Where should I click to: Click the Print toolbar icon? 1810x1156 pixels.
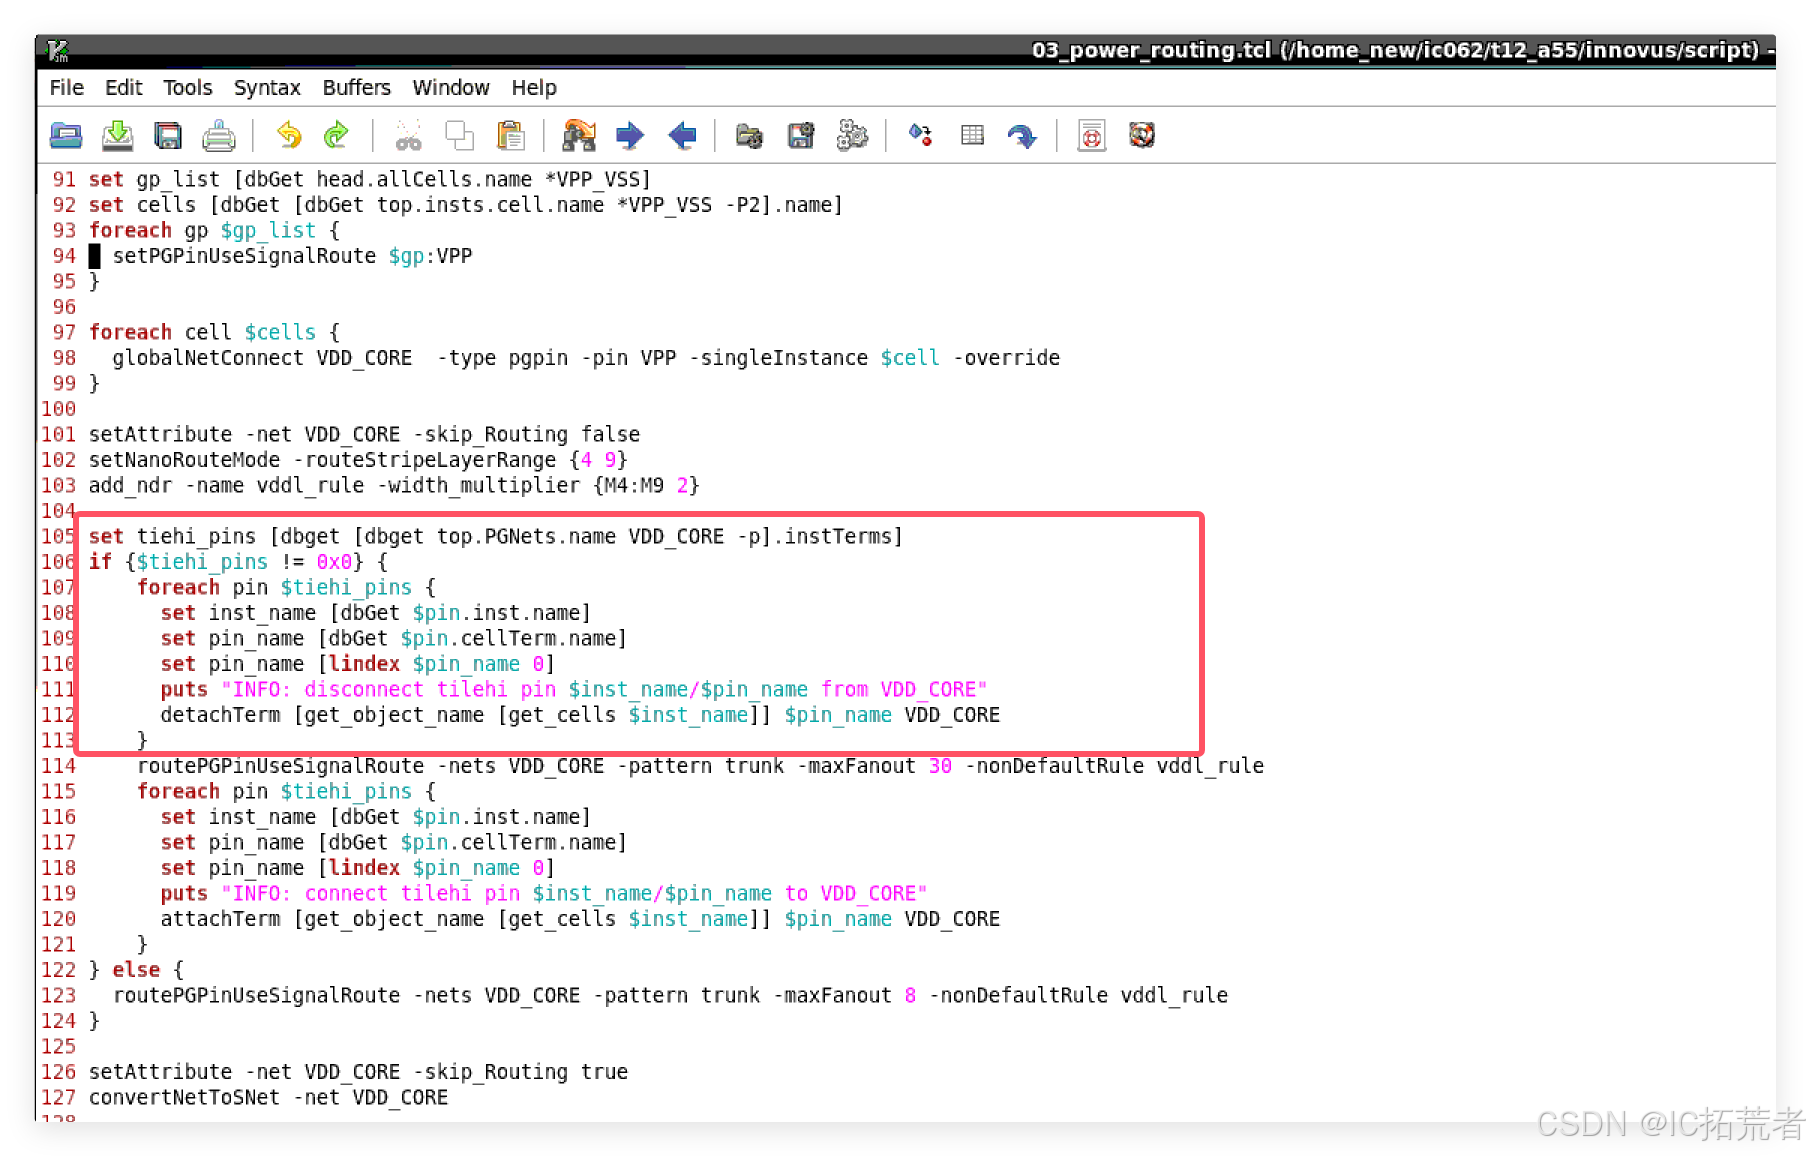[219, 135]
